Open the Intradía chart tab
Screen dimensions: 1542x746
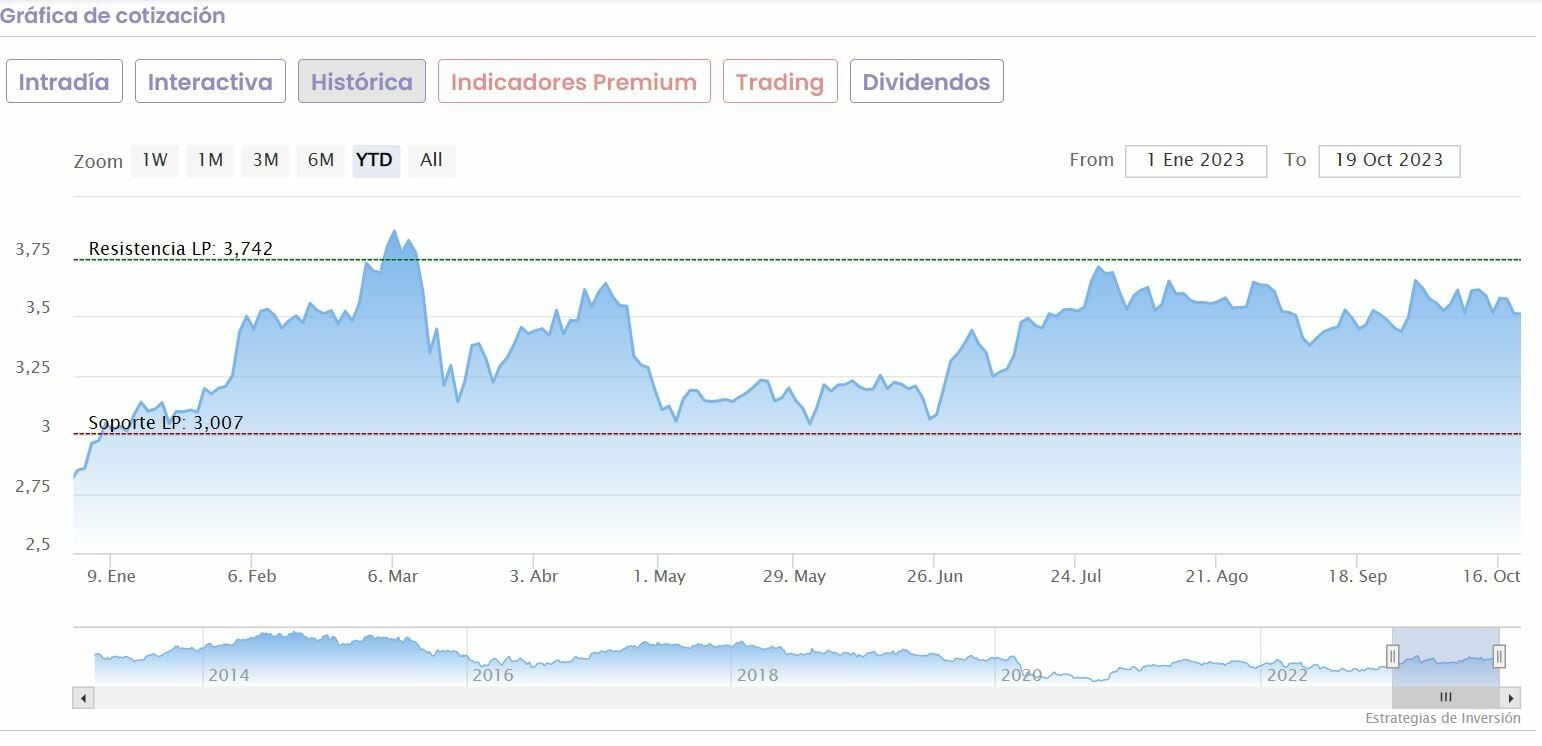(64, 82)
